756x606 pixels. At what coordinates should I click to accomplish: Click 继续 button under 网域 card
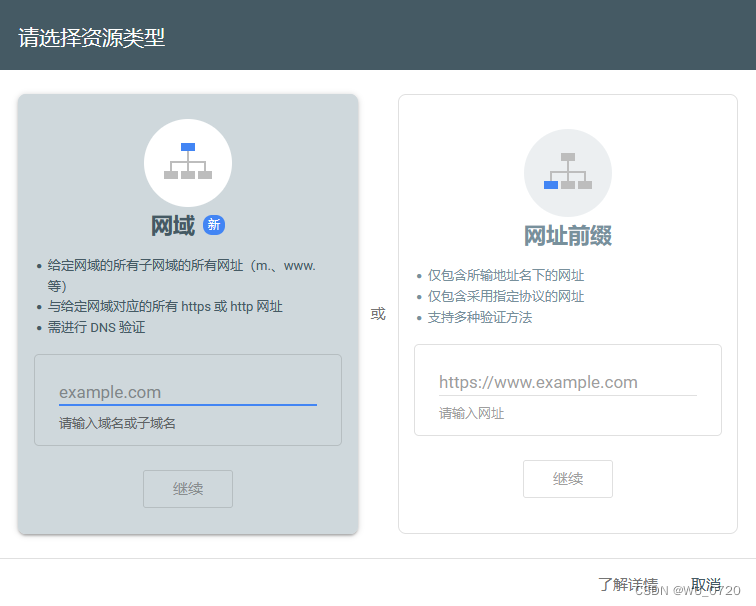click(x=188, y=489)
